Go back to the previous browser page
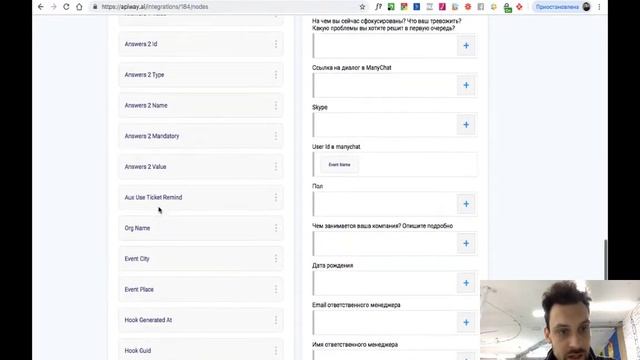The width and height of the screenshot is (640, 360). point(40,7)
